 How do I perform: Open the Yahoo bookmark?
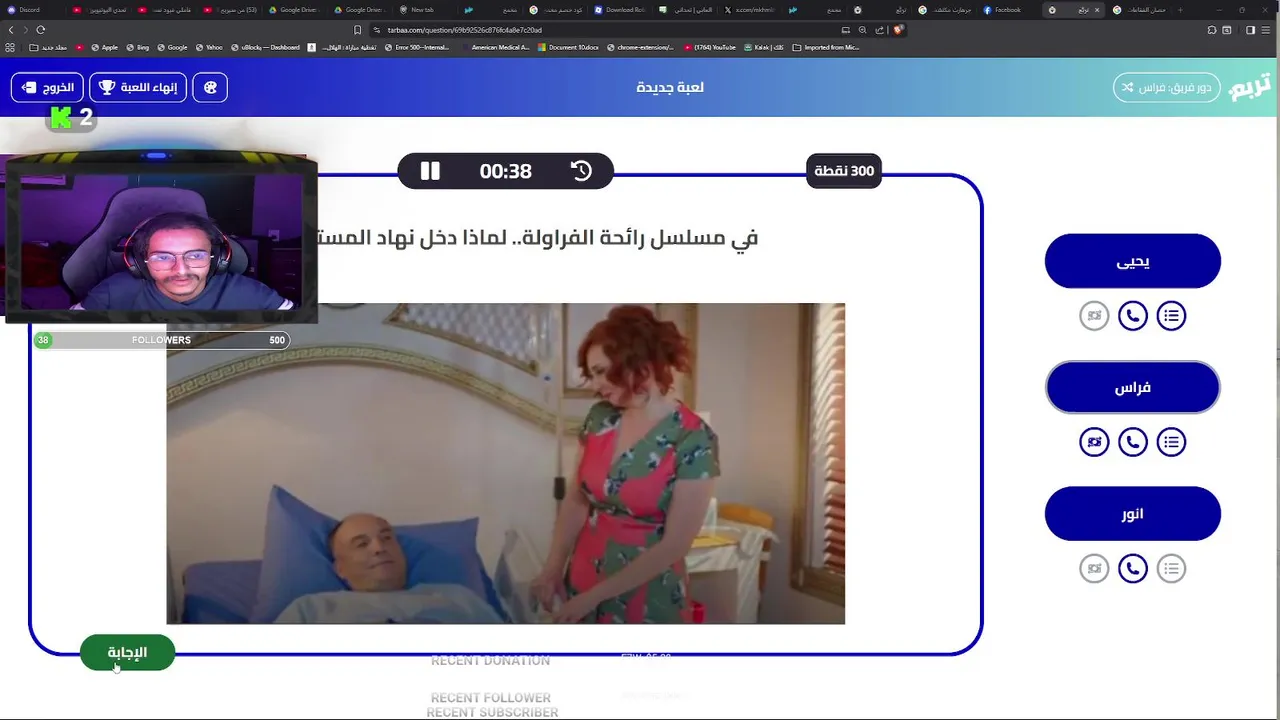coord(210,47)
